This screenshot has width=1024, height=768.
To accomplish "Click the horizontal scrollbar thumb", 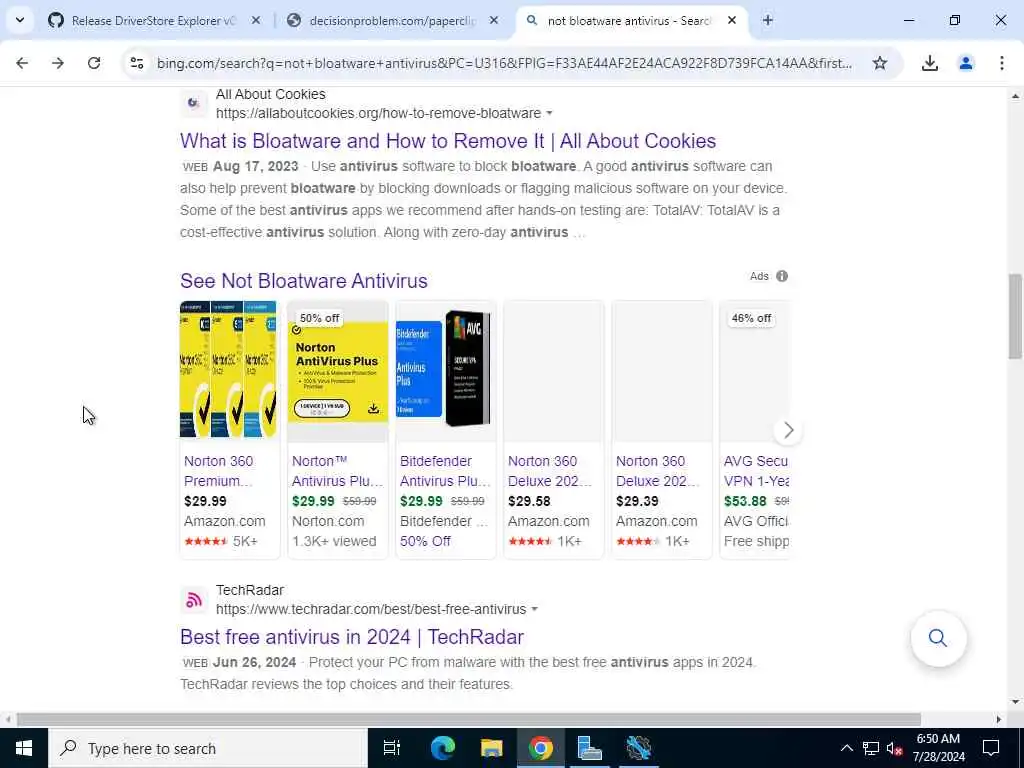I will tap(468, 719).
